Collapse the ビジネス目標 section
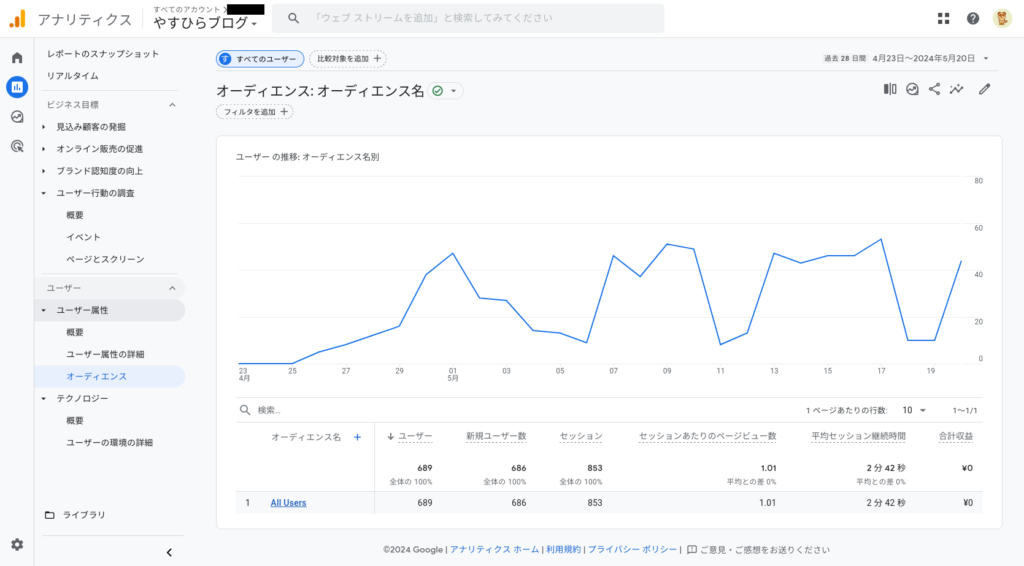Viewport: 1024px width, 566px height. pyautogui.click(x=171, y=105)
